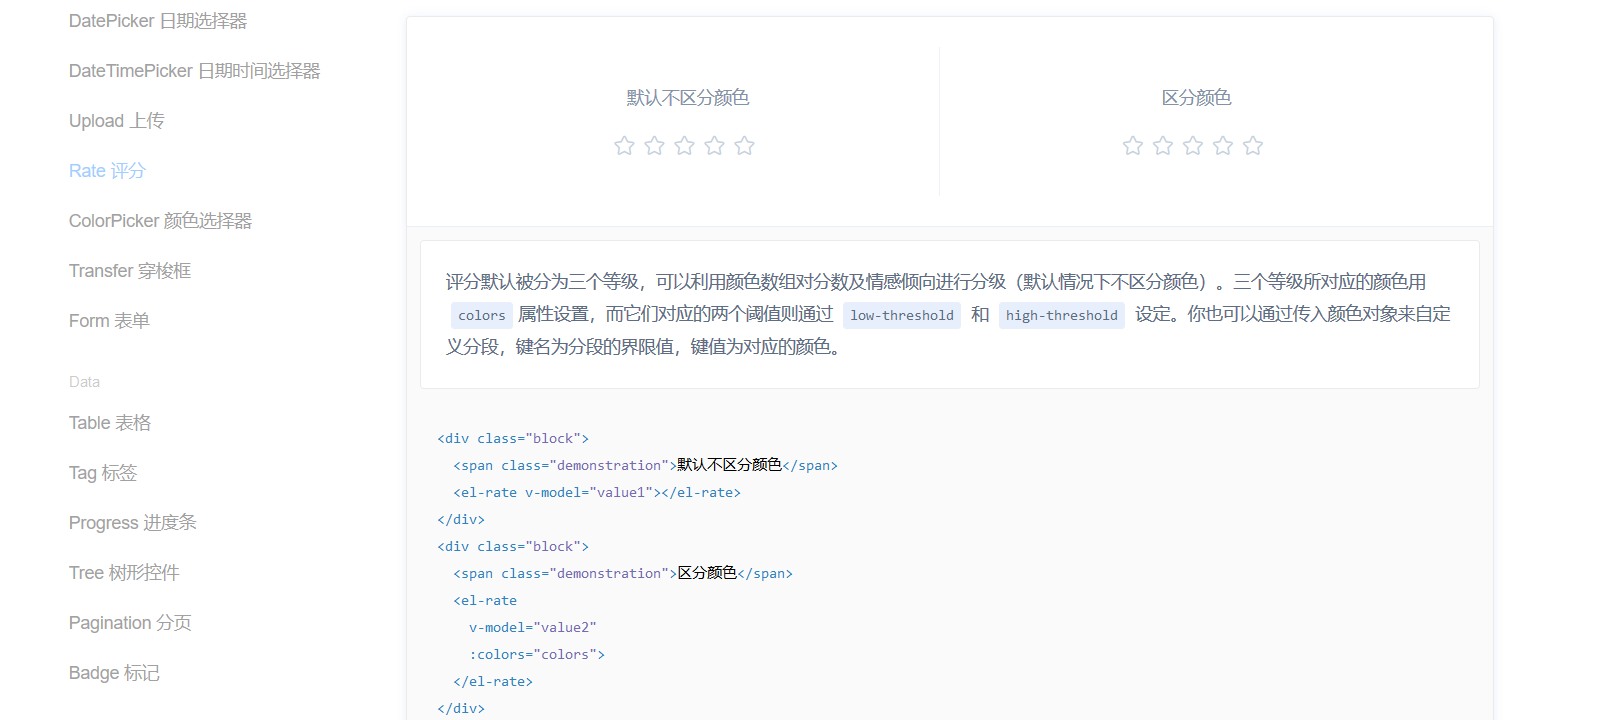Go to Tag 标签 page
The height and width of the screenshot is (720, 1606).
coord(103,473)
